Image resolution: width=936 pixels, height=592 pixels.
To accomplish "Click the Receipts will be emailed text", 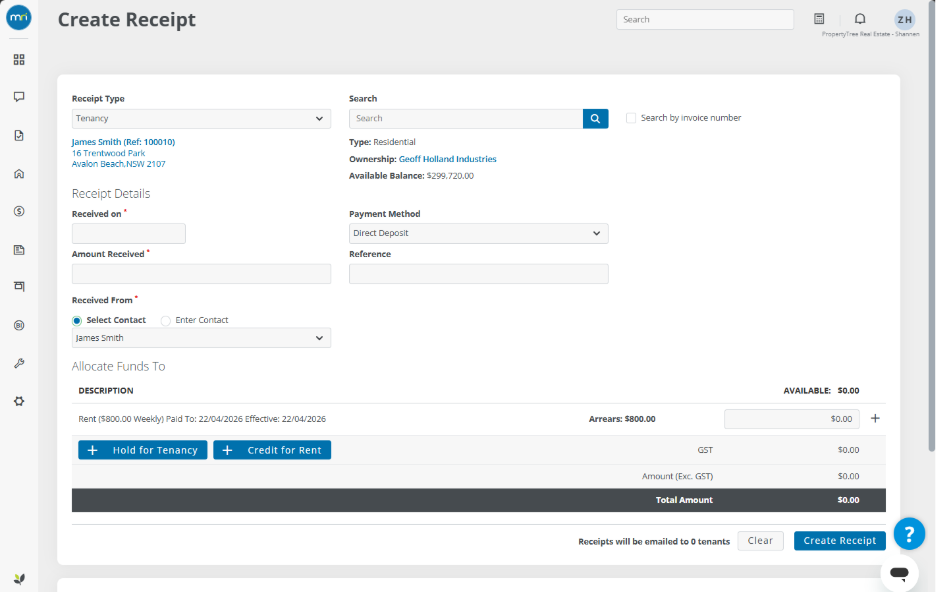I will 654,541.
